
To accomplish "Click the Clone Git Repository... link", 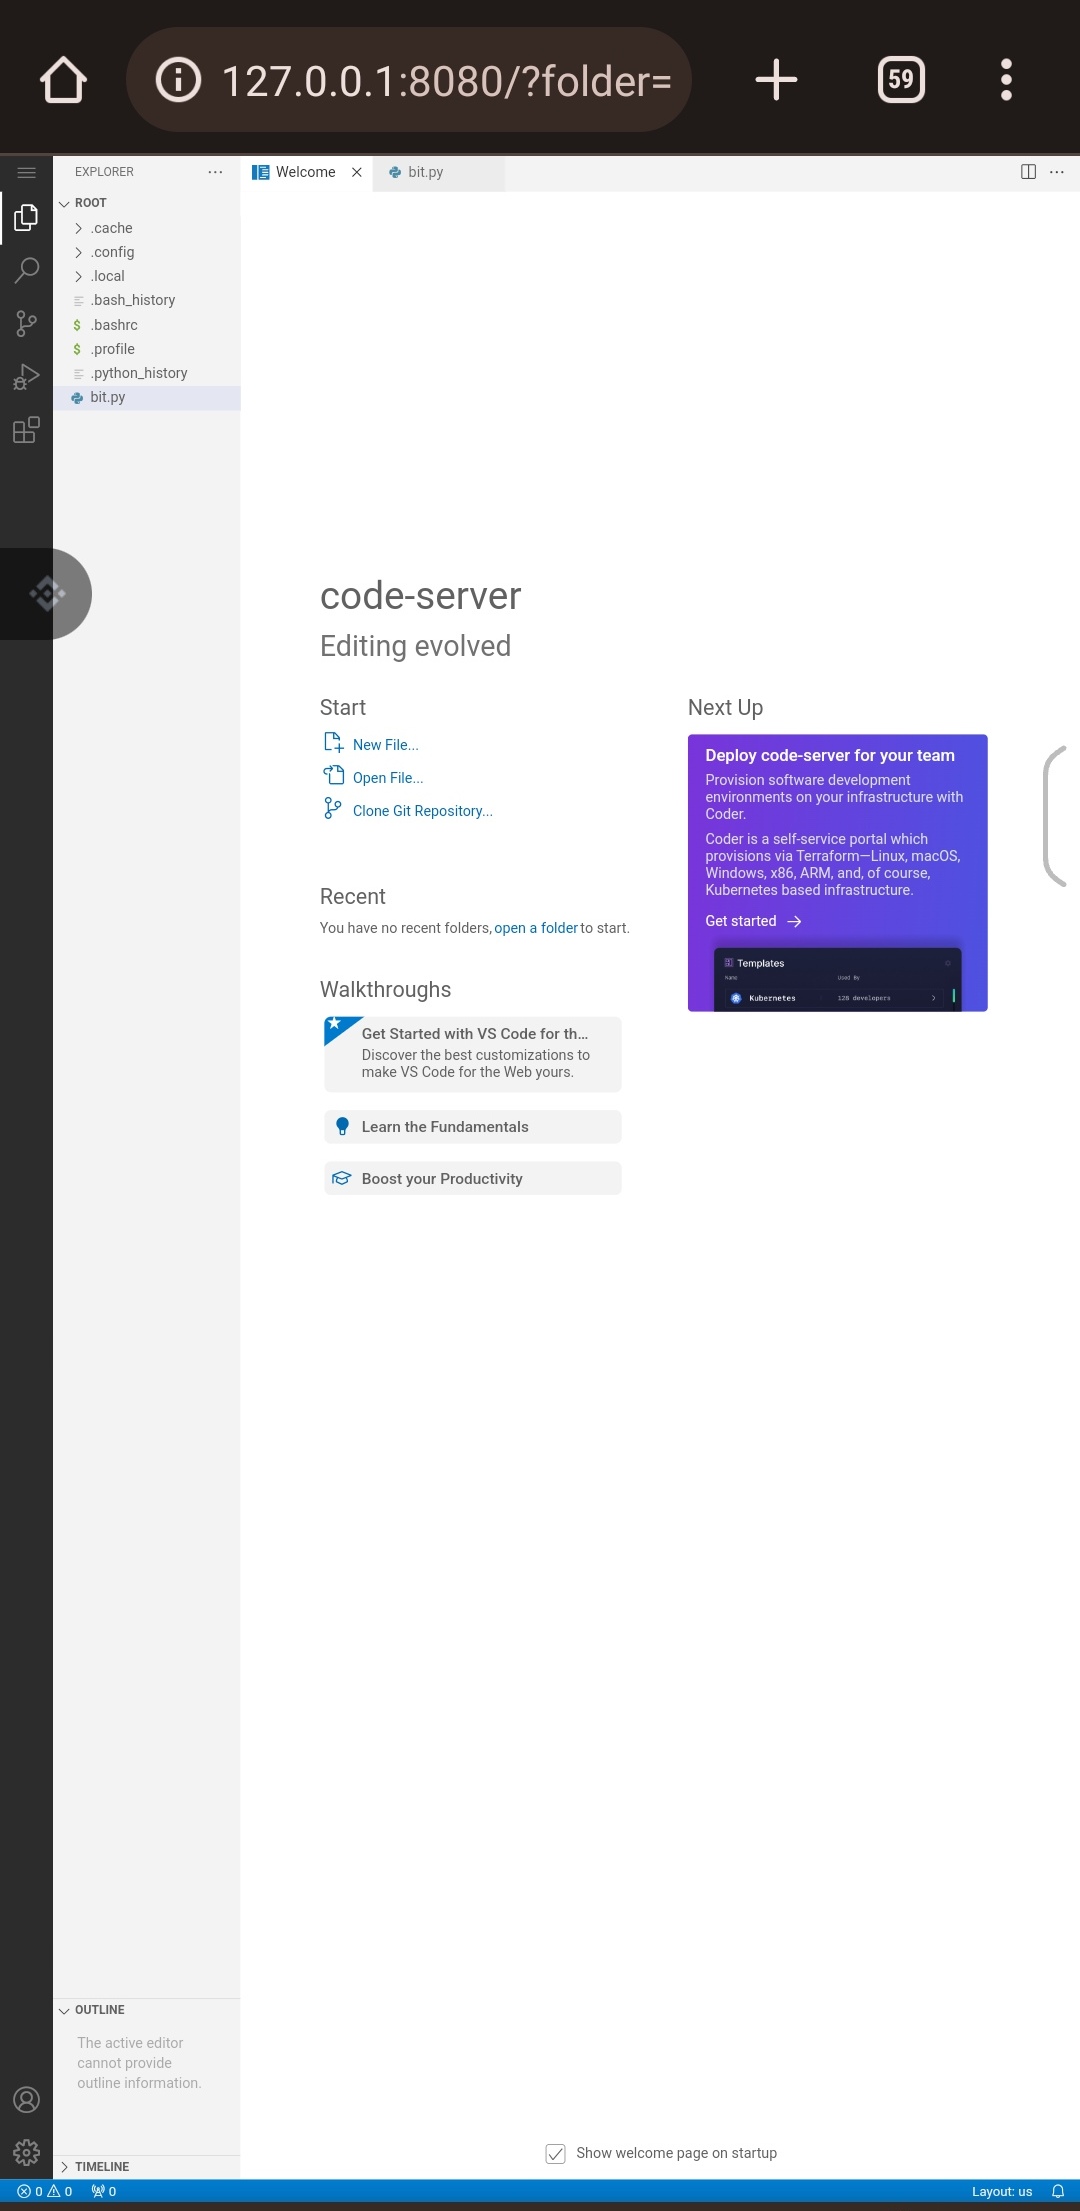I will pyautogui.click(x=422, y=811).
